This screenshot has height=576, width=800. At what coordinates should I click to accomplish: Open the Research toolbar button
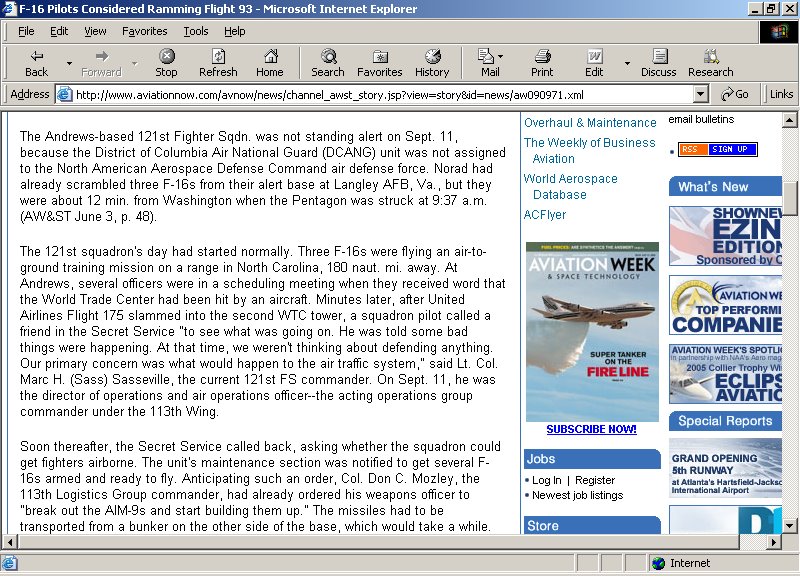(x=710, y=62)
